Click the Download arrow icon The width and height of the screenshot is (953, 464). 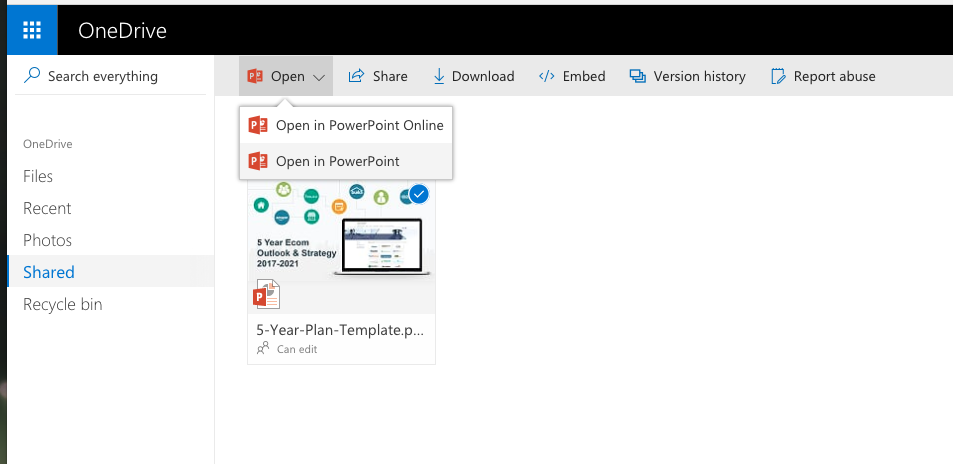tap(438, 76)
